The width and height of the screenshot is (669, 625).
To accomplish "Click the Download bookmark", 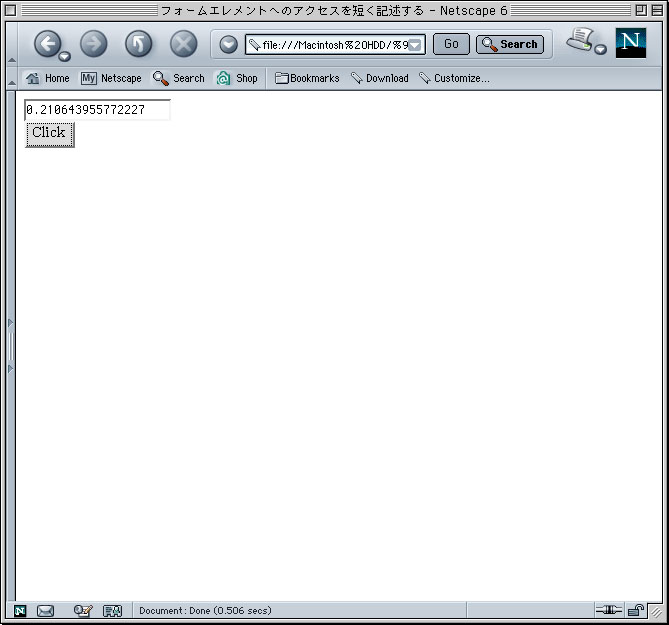I will click(380, 78).
